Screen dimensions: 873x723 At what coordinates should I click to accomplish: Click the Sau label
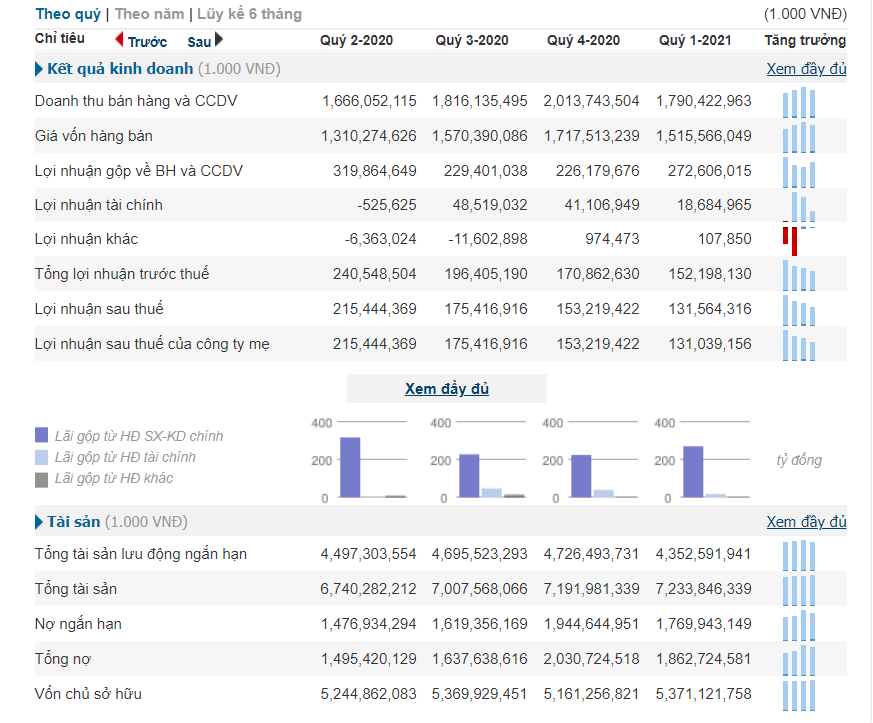click(199, 42)
